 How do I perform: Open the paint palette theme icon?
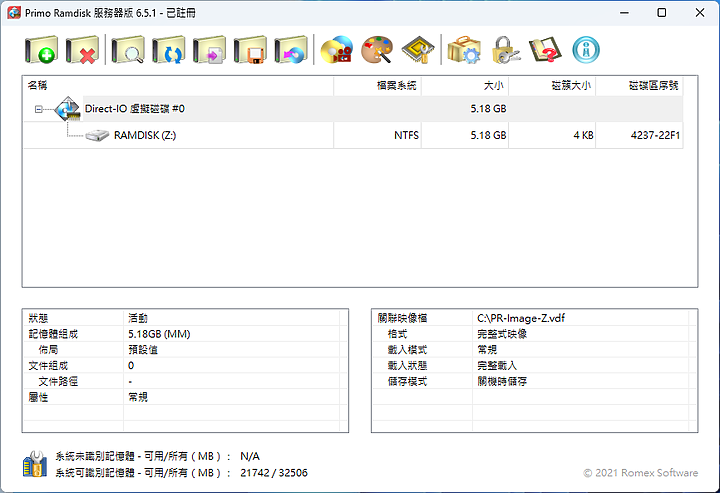(377, 50)
